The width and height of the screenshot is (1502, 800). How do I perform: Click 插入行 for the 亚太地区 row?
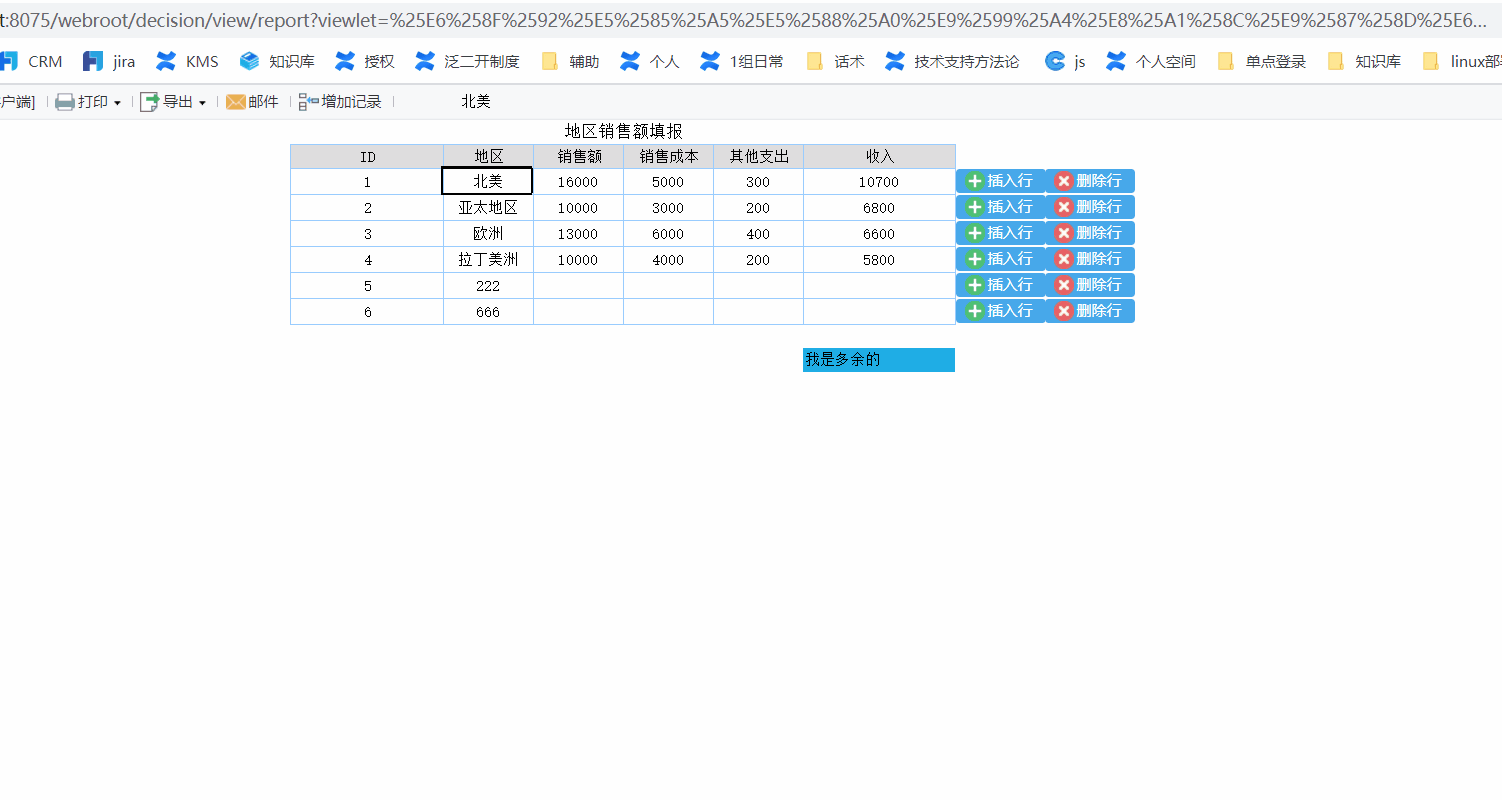[x=1001, y=207]
